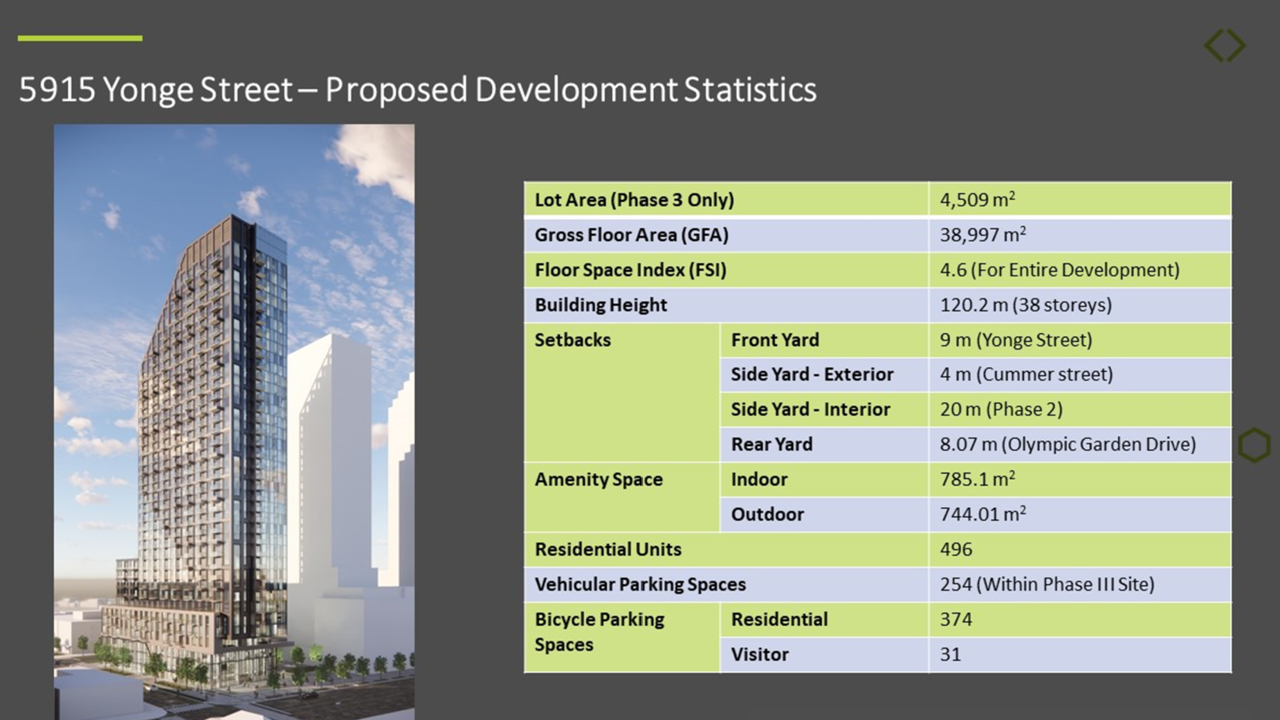
Task: Click the tower rendering image
Action: (234, 420)
